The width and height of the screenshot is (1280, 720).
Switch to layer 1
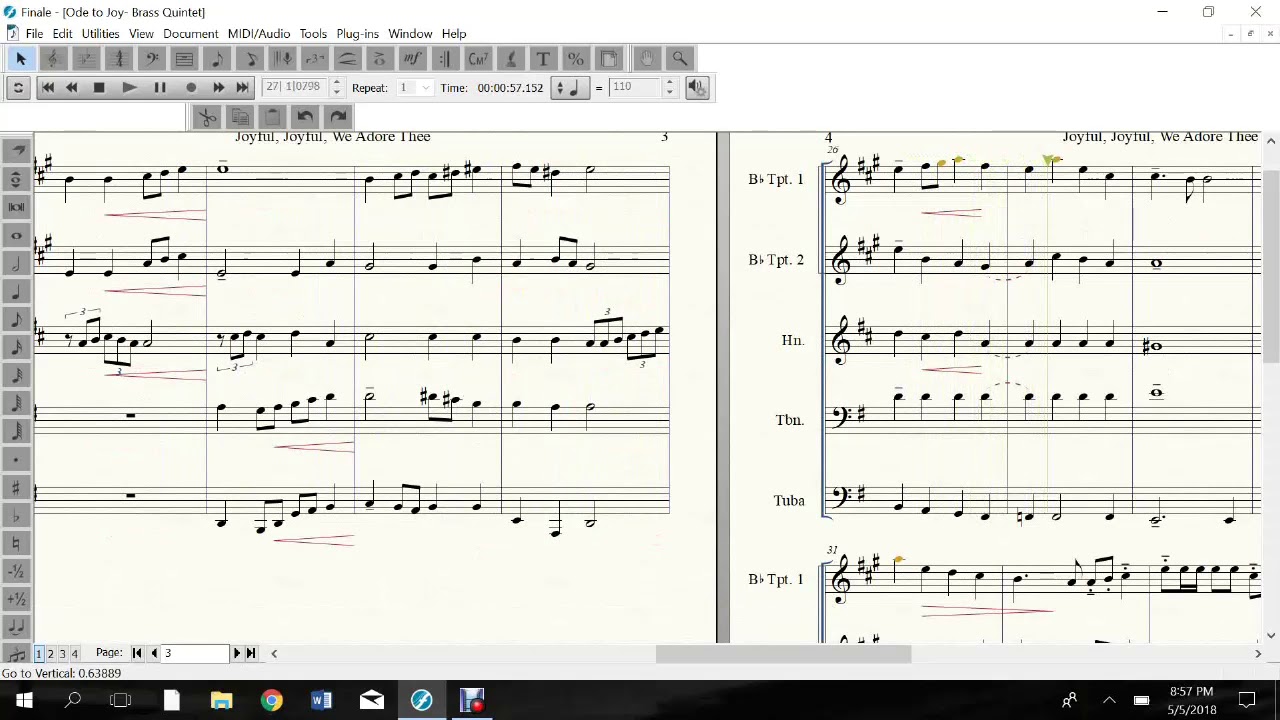(x=39, y=653)
